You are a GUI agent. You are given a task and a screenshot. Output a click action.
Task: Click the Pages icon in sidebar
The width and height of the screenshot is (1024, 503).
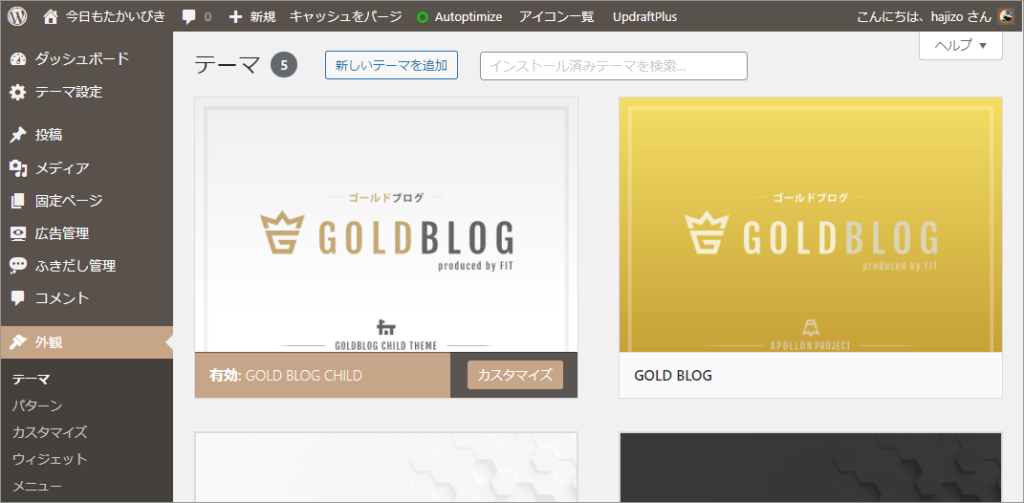18,201
